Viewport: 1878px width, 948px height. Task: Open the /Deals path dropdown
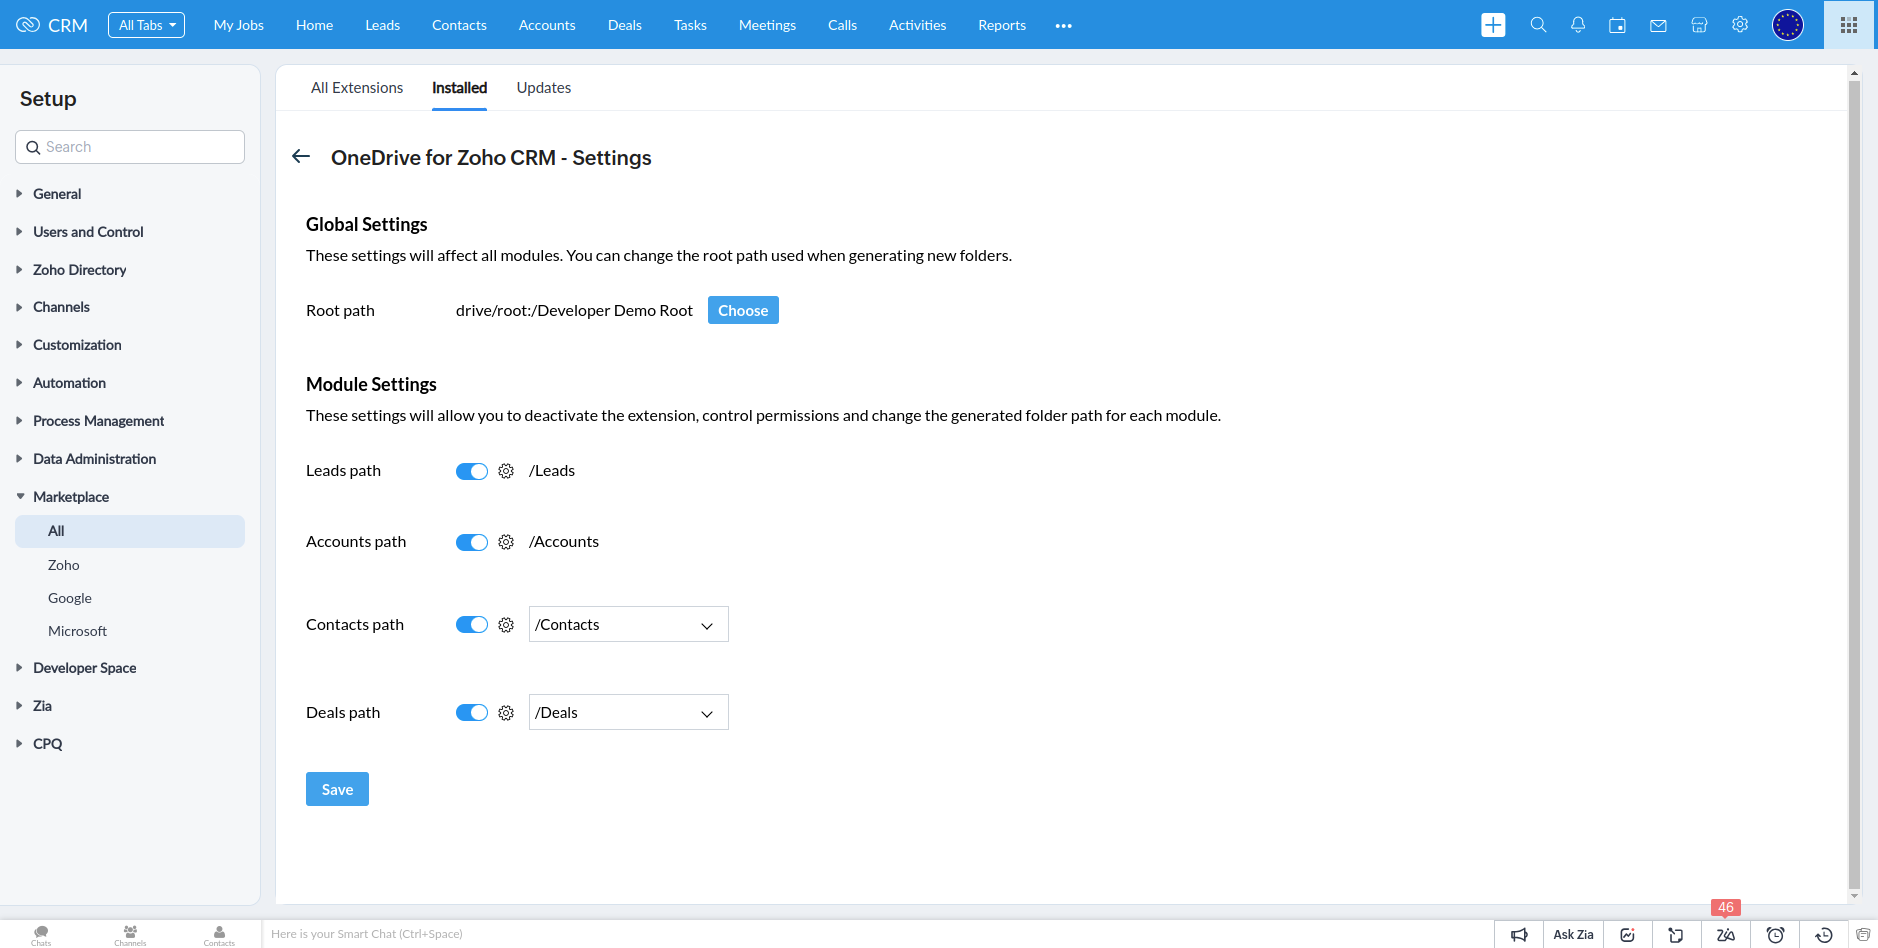628,712
